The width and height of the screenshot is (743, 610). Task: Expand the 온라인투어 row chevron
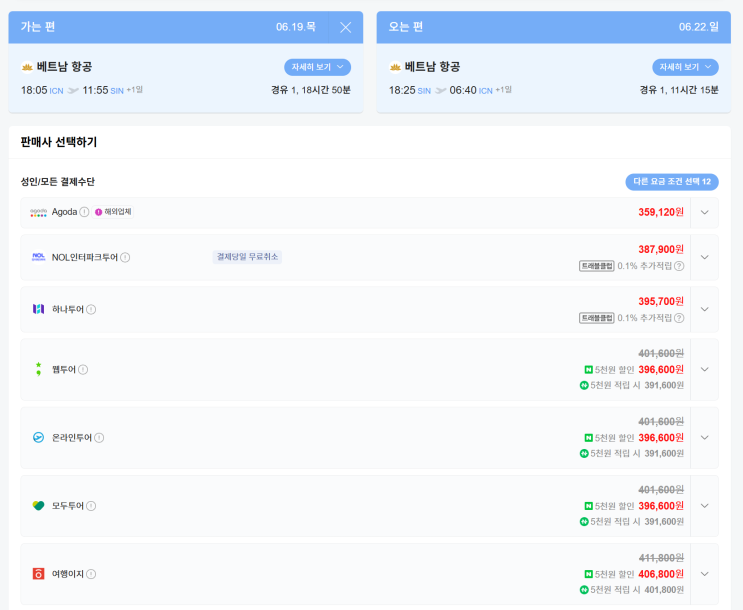705,437
